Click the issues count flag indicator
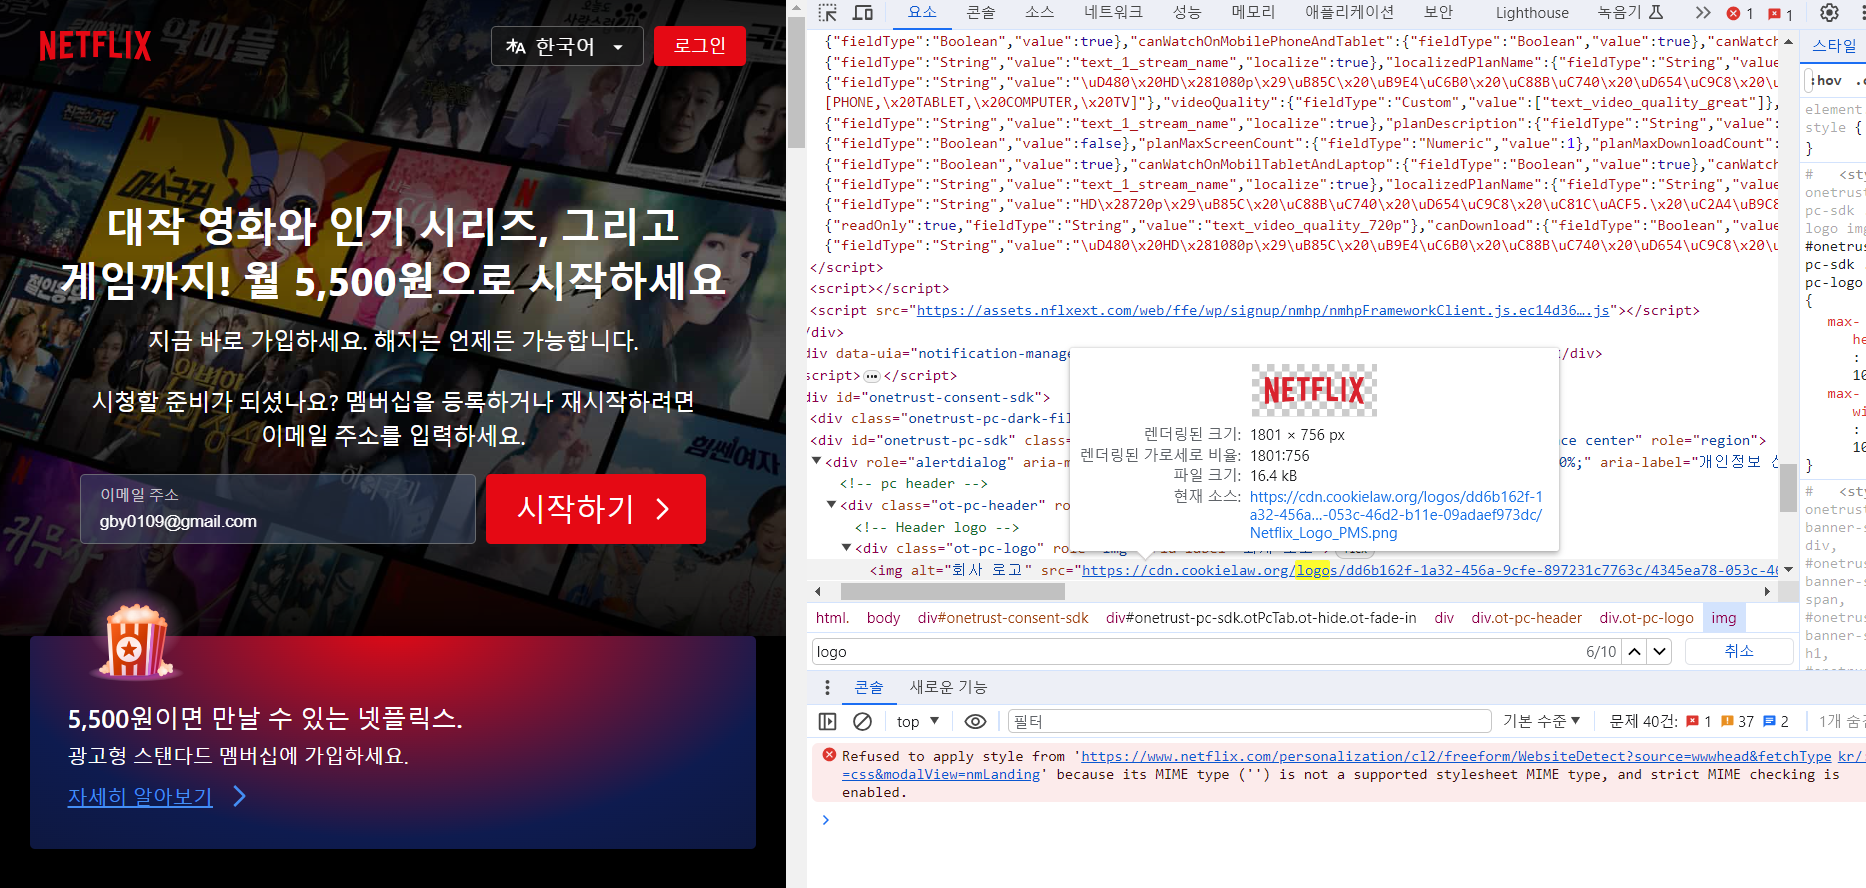Image resolution: width=1866 pixels, height=888 pixels. coord(1780,13)
